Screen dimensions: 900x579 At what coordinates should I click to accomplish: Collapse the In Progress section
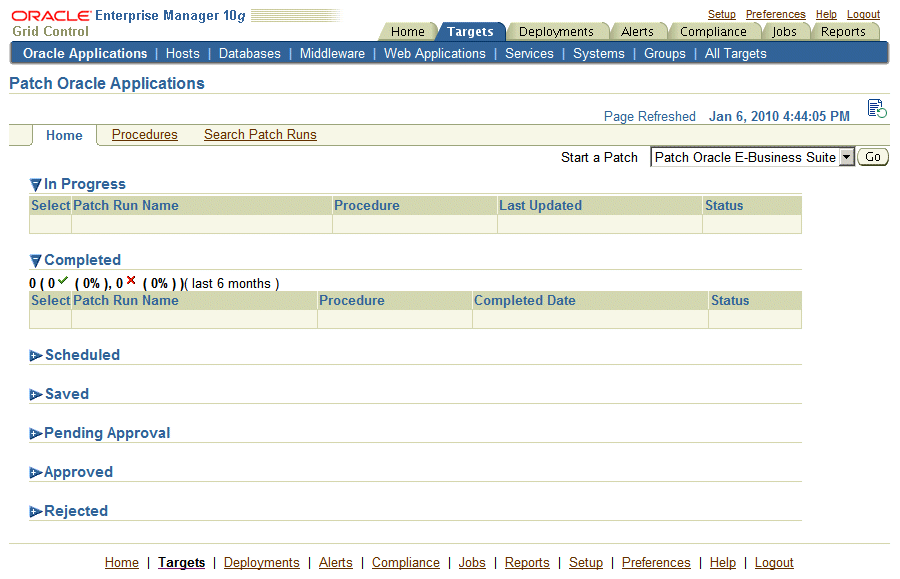click(x=36, y=184)
